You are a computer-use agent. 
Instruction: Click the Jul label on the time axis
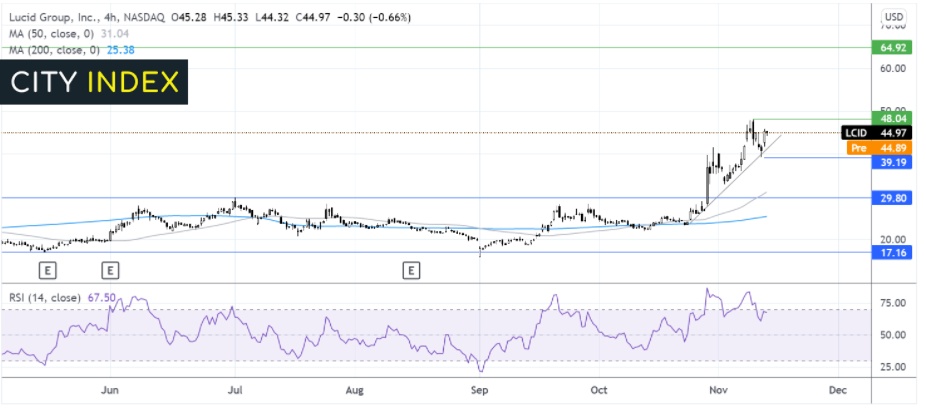[234, 391]
